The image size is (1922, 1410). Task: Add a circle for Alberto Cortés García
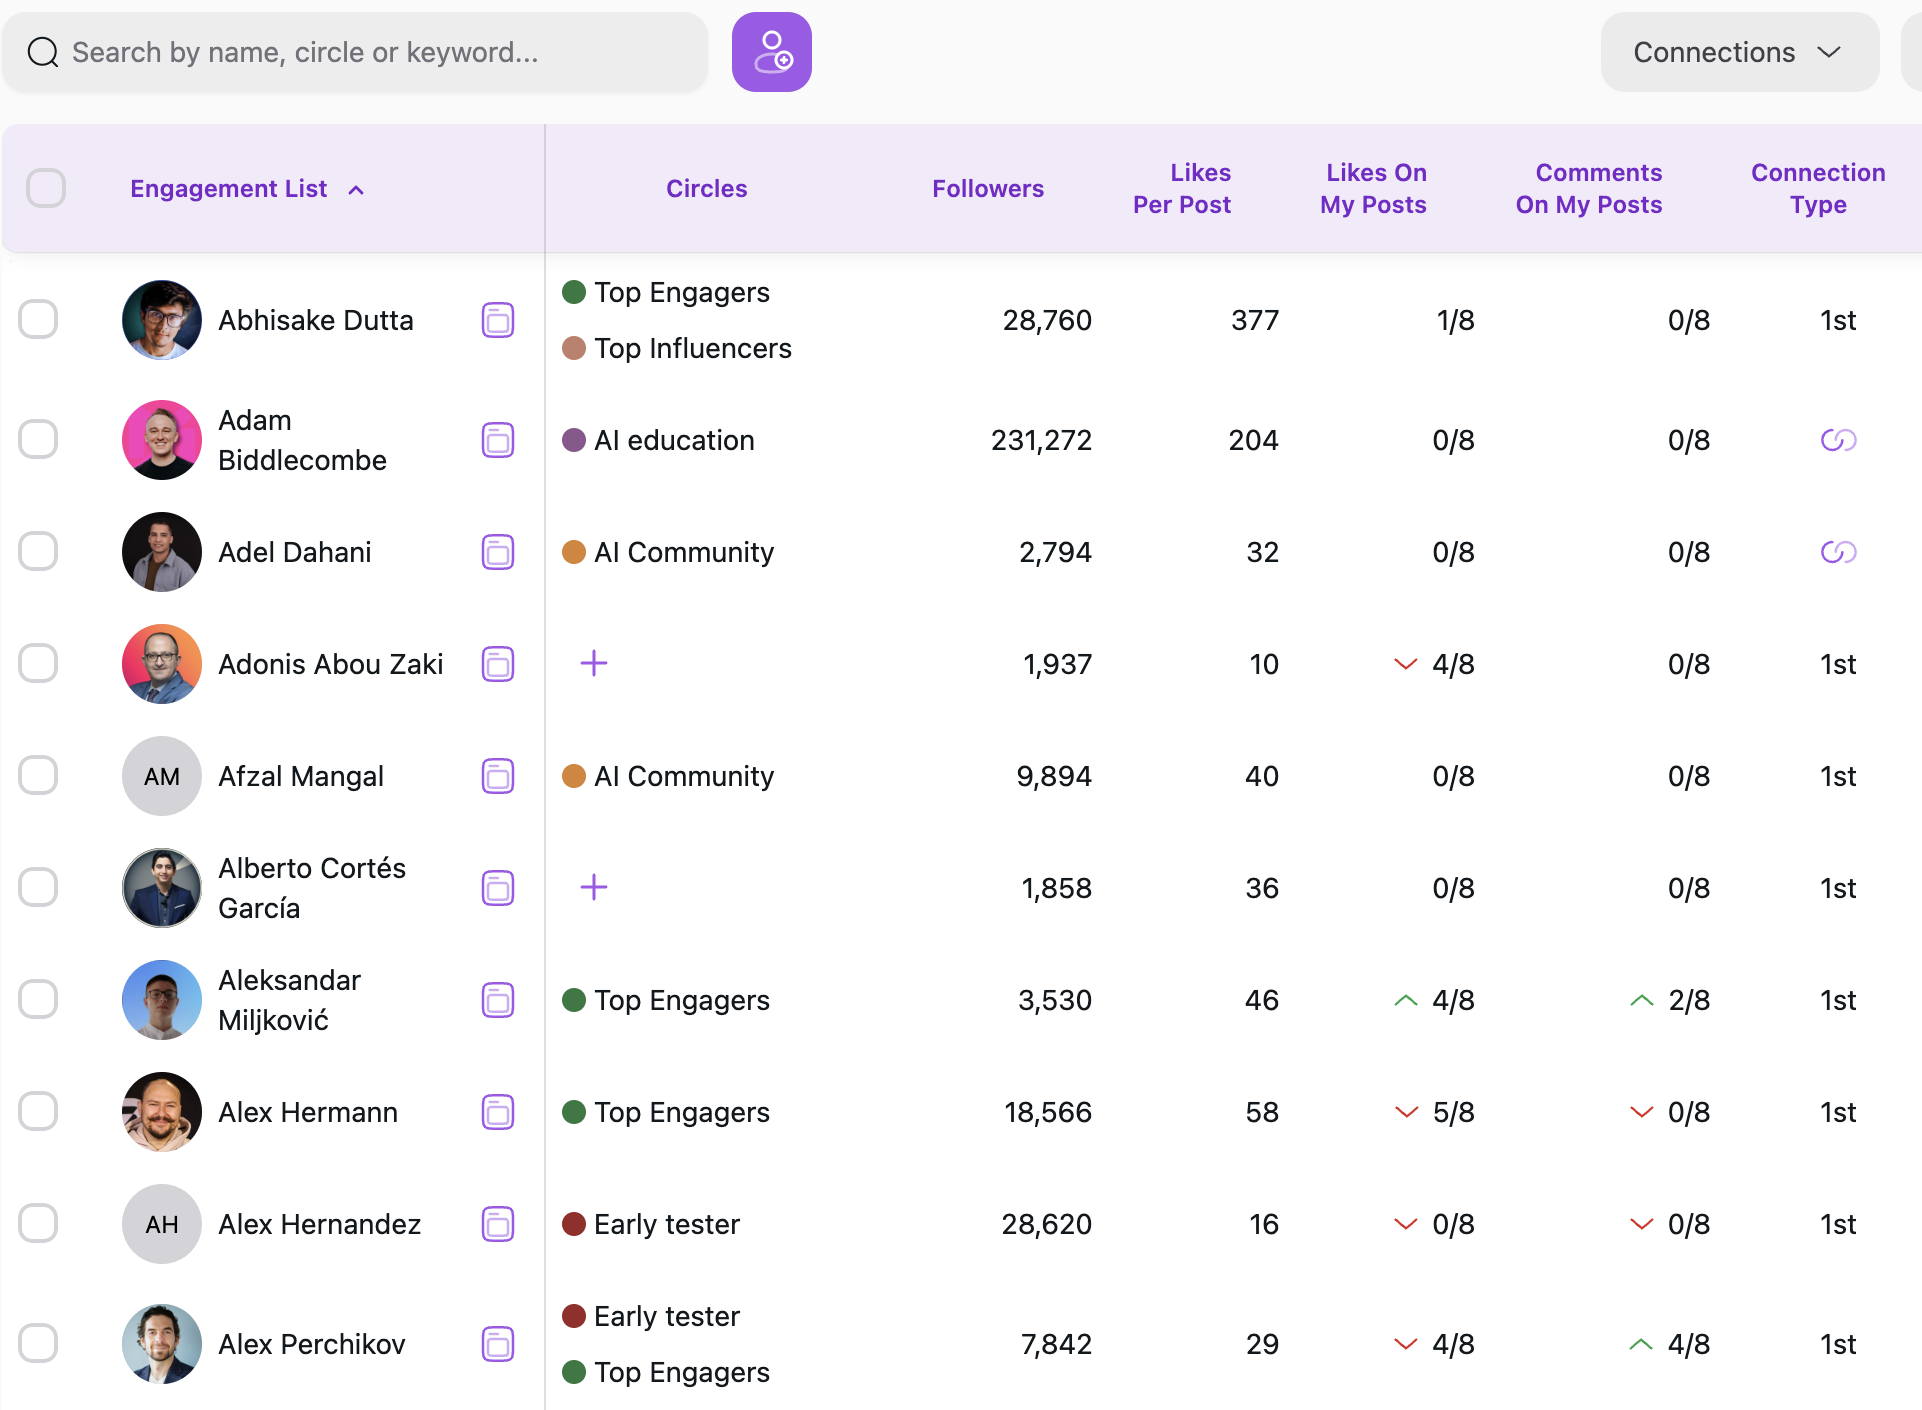pos(594,887)
